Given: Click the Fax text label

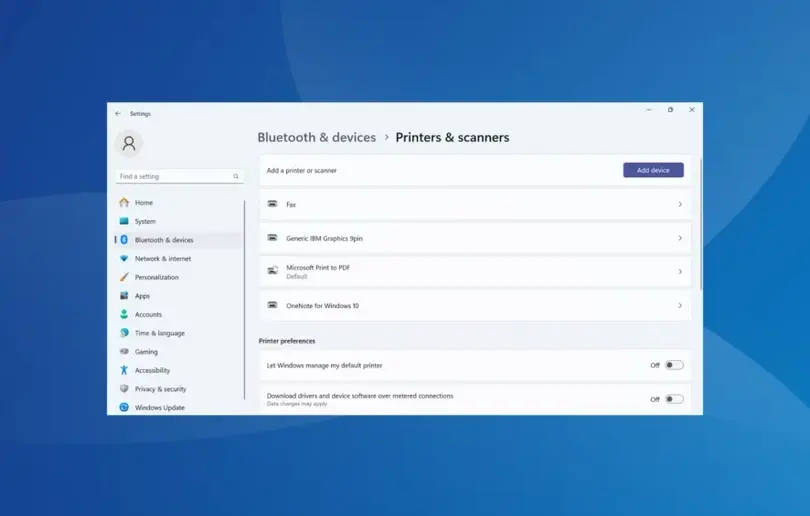Looking at the screenshot, I should pyautogui.click(x=291, y=205).
